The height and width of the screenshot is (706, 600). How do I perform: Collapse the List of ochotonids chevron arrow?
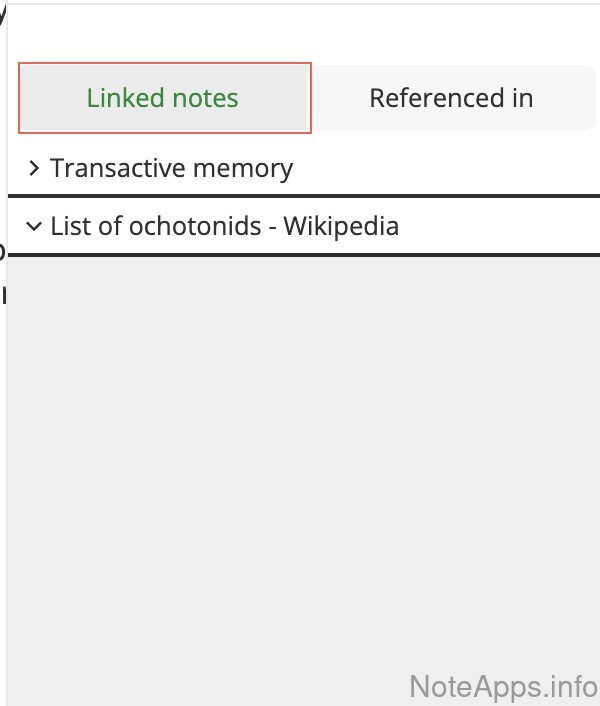coord(35,226)
